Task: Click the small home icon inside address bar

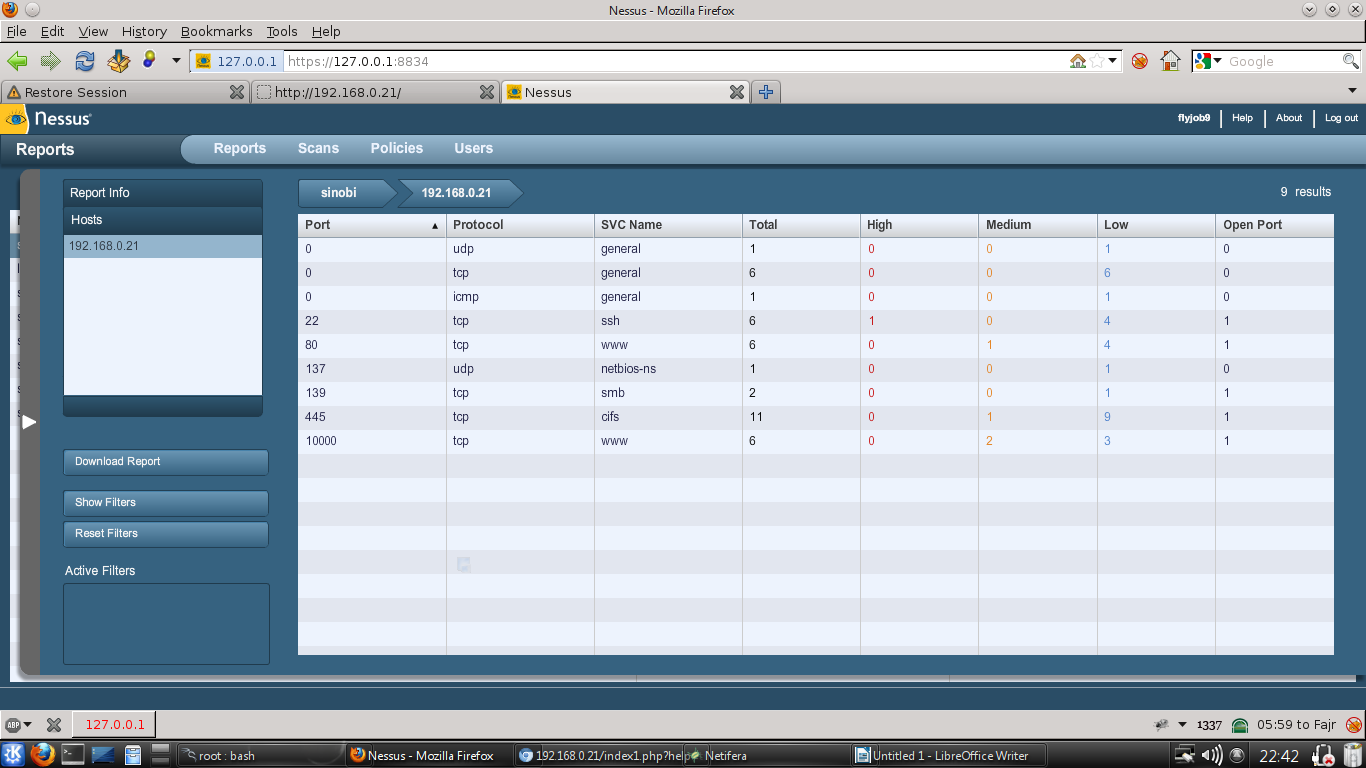Action: (x=1078, y=61)
